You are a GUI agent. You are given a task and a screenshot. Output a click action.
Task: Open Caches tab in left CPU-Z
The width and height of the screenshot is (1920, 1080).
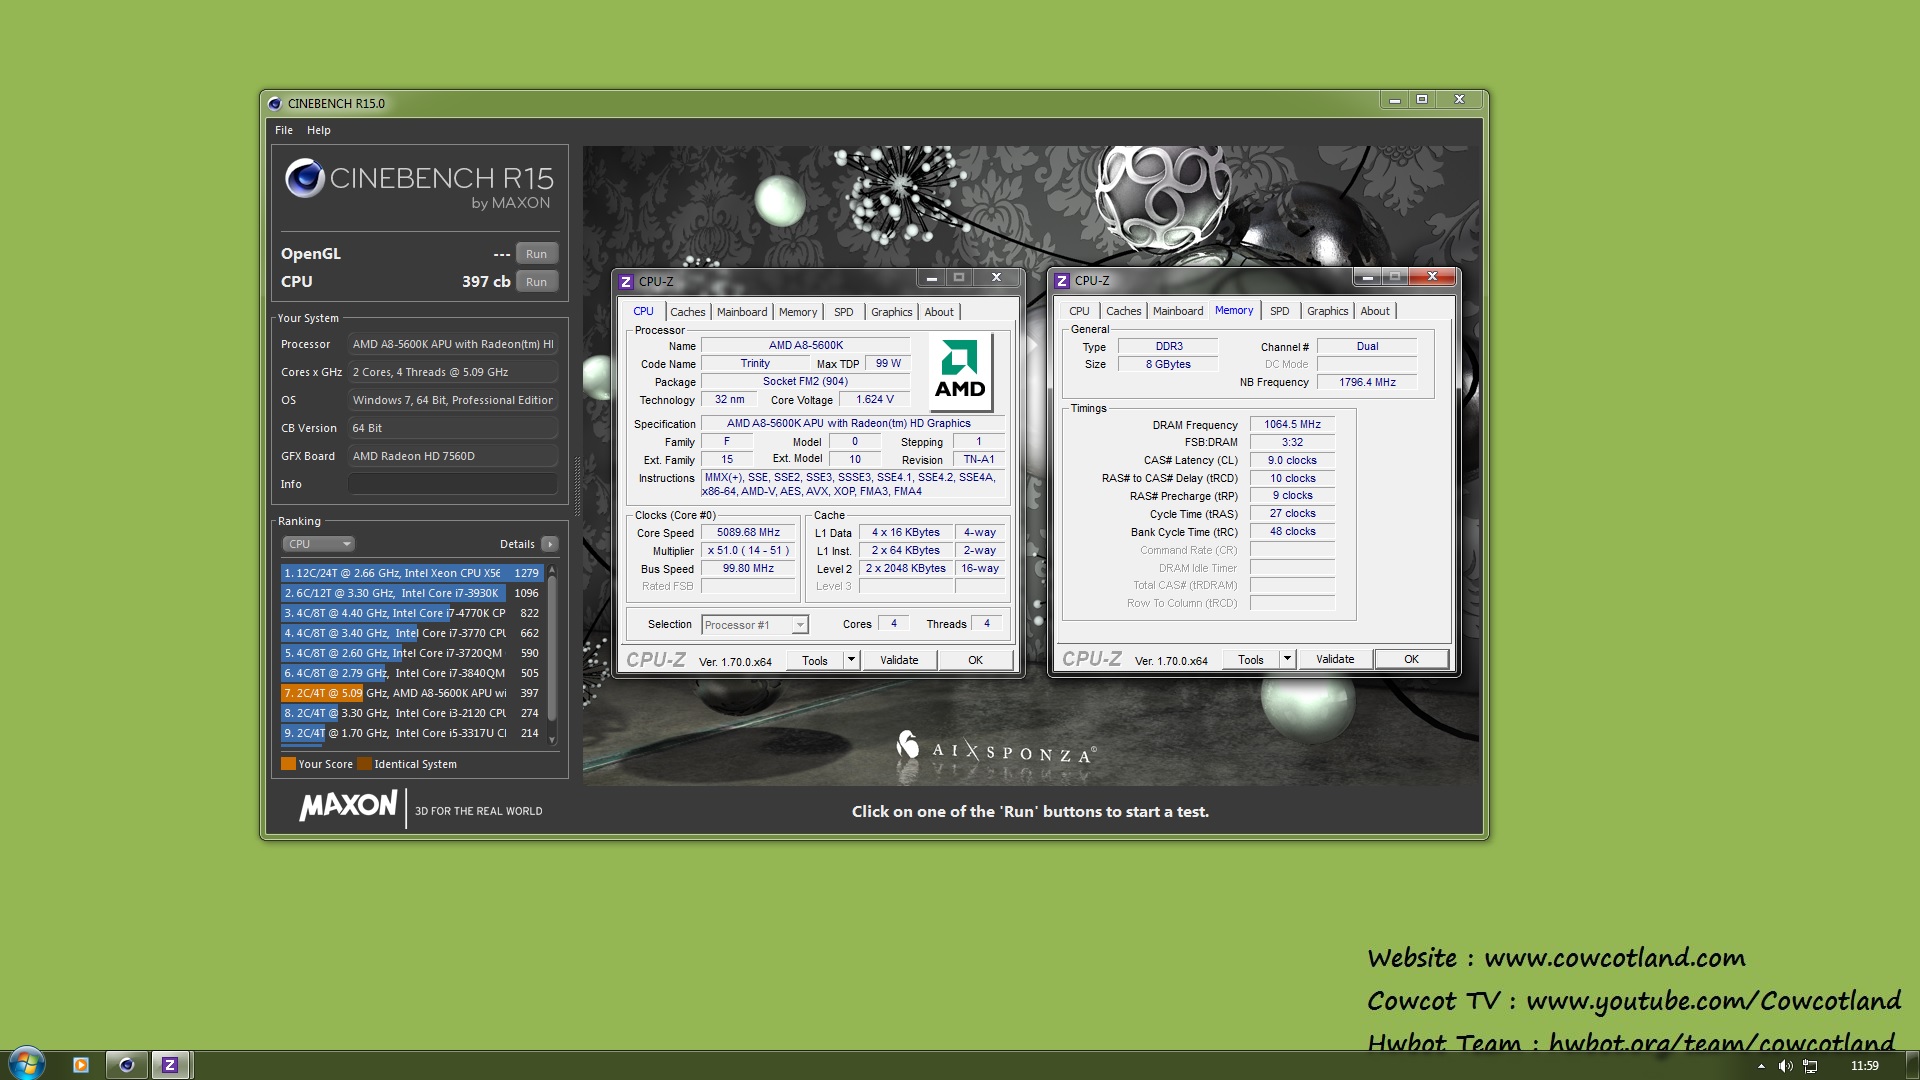tap(687, 312)
